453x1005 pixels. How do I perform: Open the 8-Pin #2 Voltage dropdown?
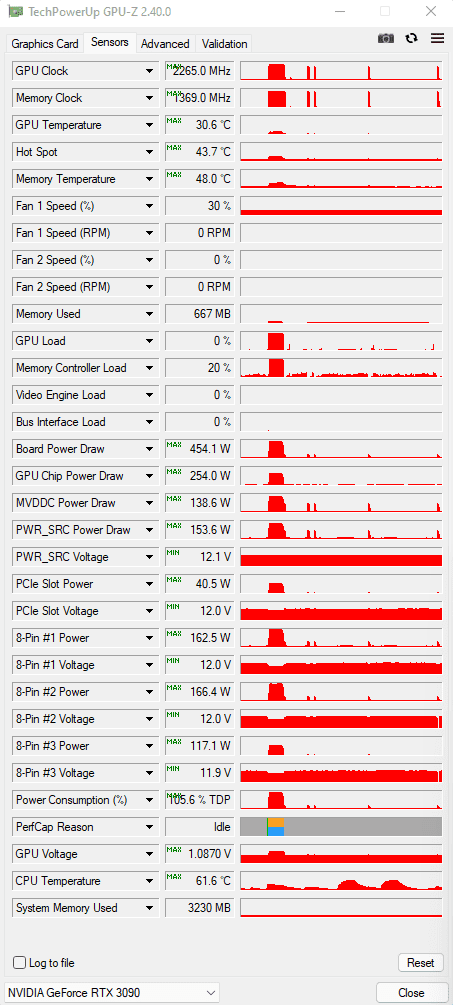(149, 719)
